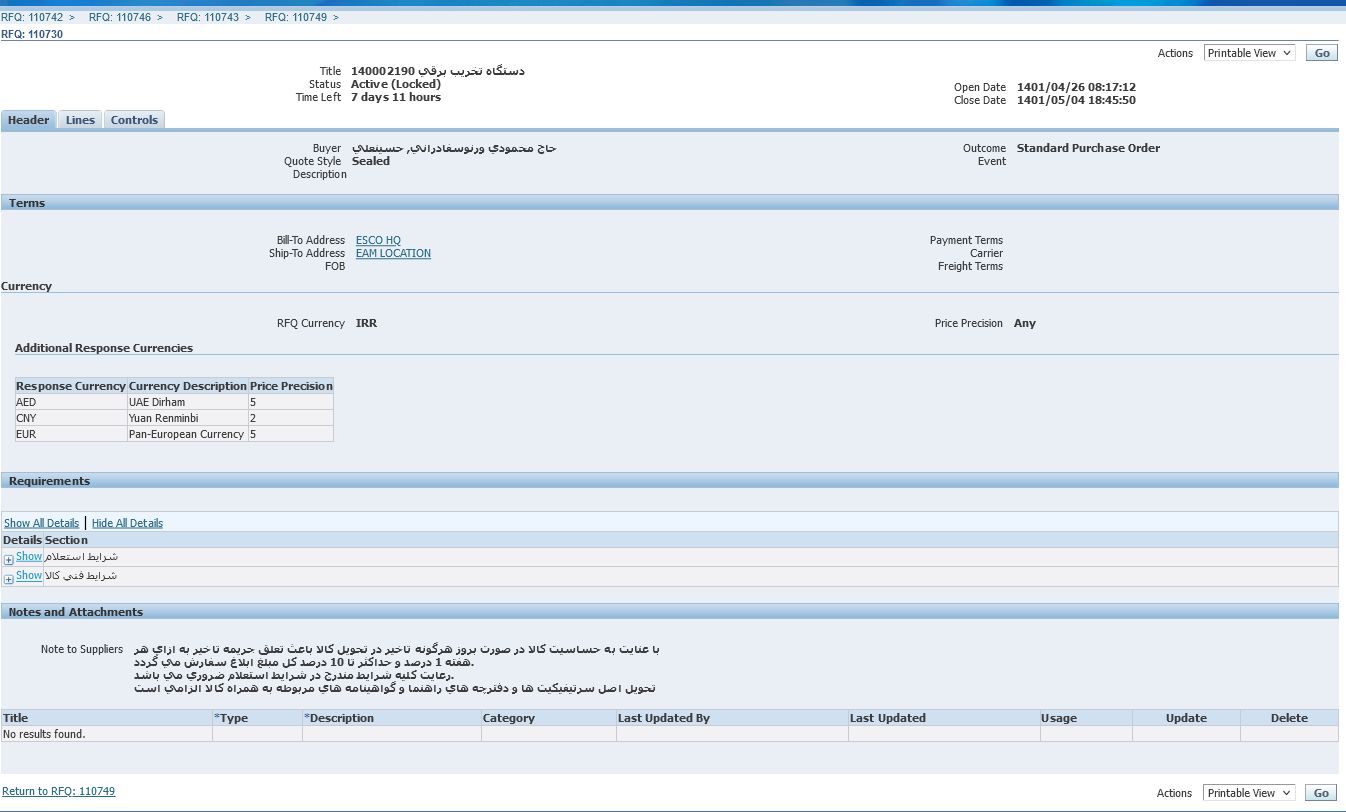Select the UAE Dirham description cell
The height and width of the screenshot is (812, 1346).
188,402
